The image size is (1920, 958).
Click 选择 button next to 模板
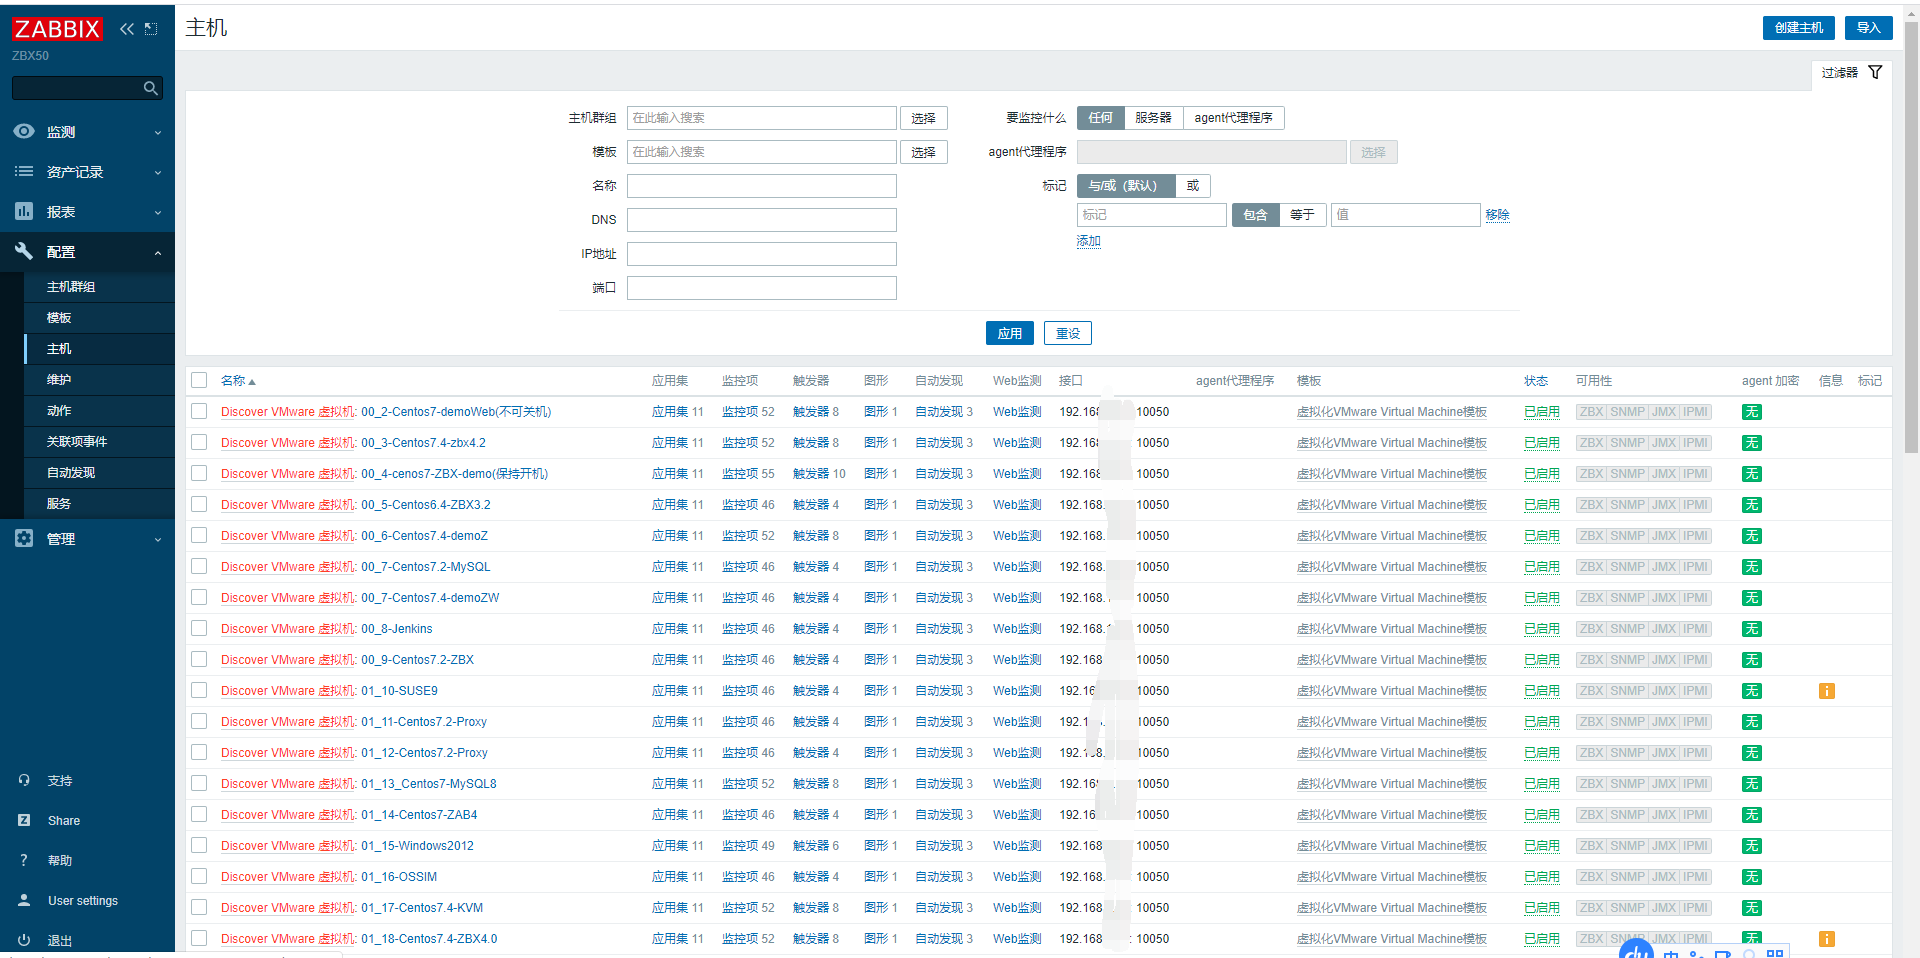pos(923,152)
